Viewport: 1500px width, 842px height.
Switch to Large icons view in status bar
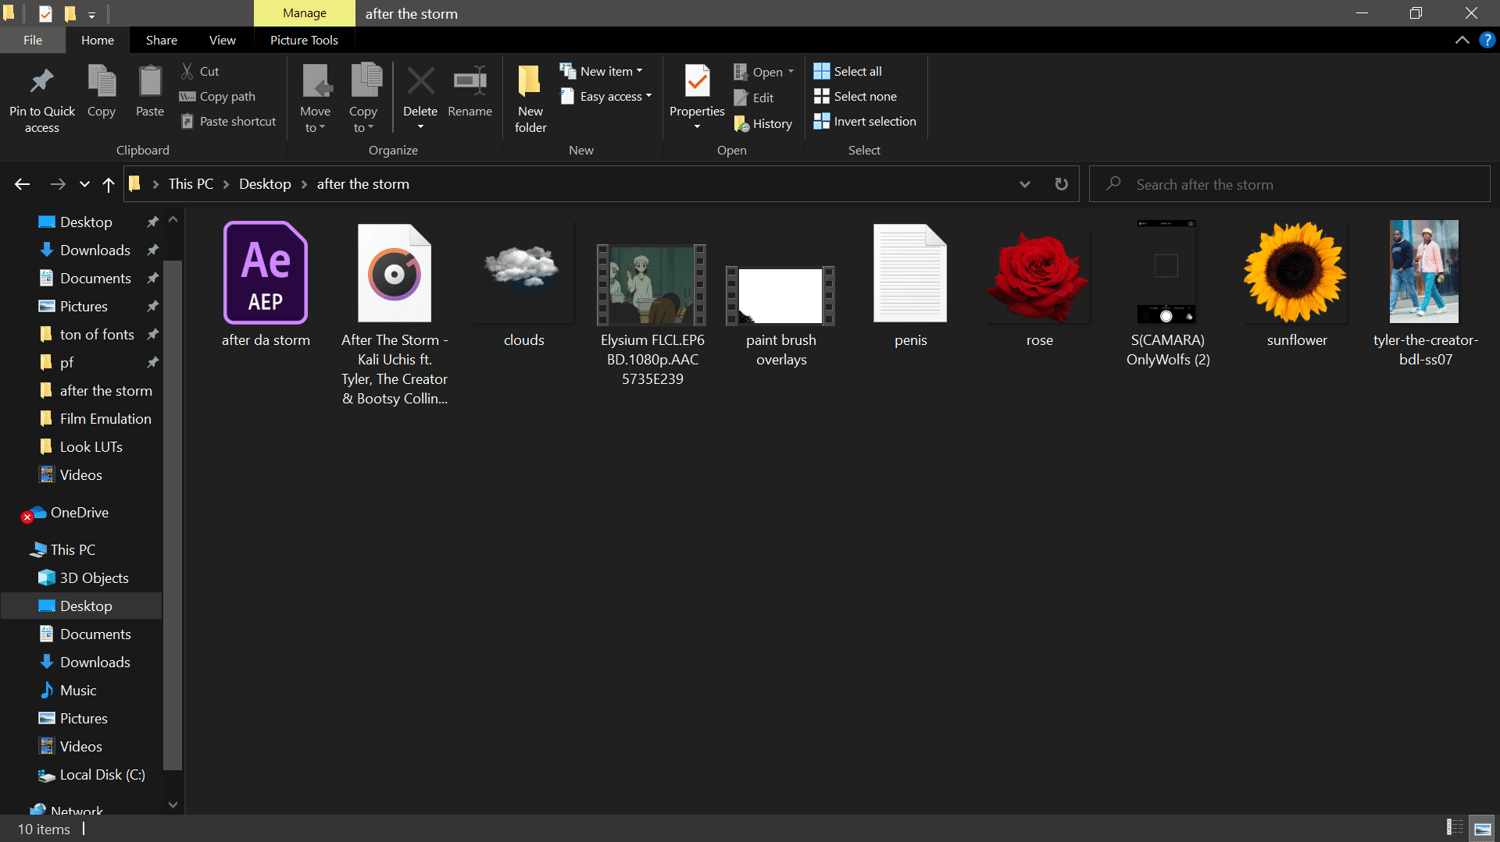click(1482, 828)
